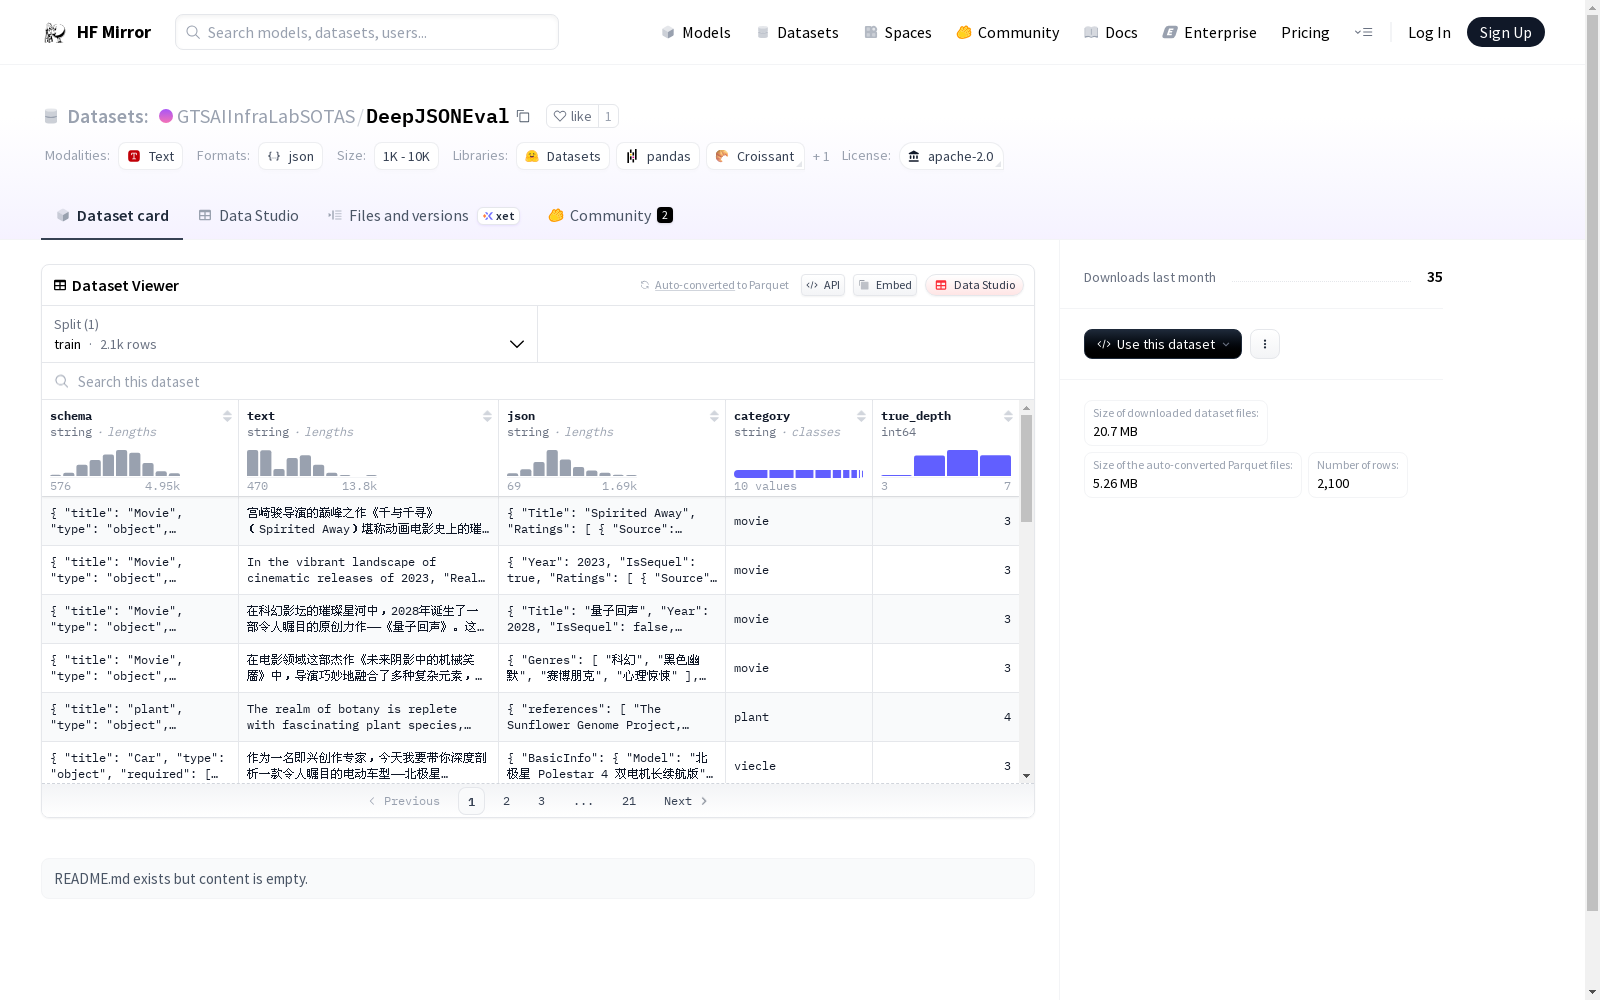Click the Datasets database icon beside title

[x=51, y=117]
